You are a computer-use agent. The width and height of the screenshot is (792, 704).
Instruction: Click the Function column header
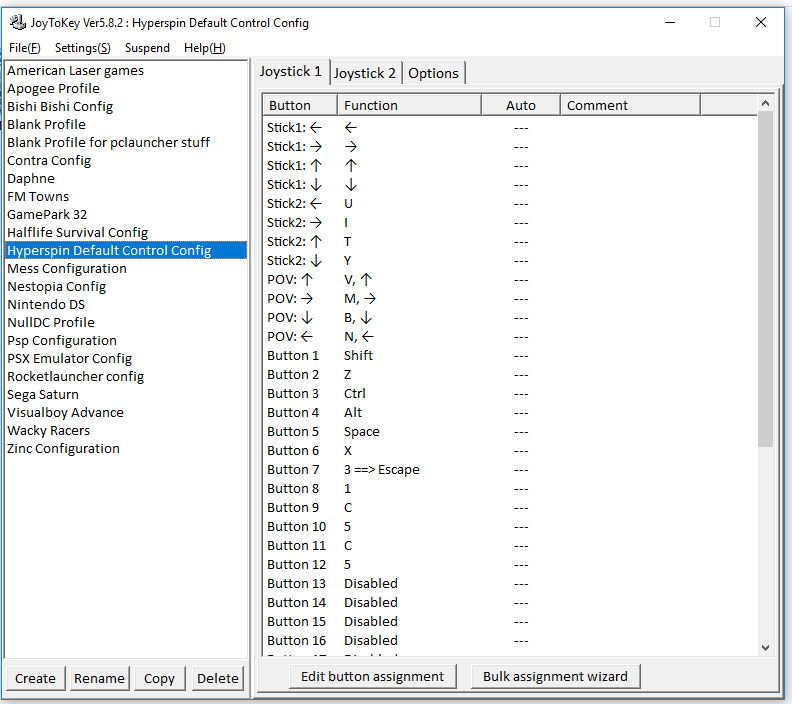tap(410, 105)
